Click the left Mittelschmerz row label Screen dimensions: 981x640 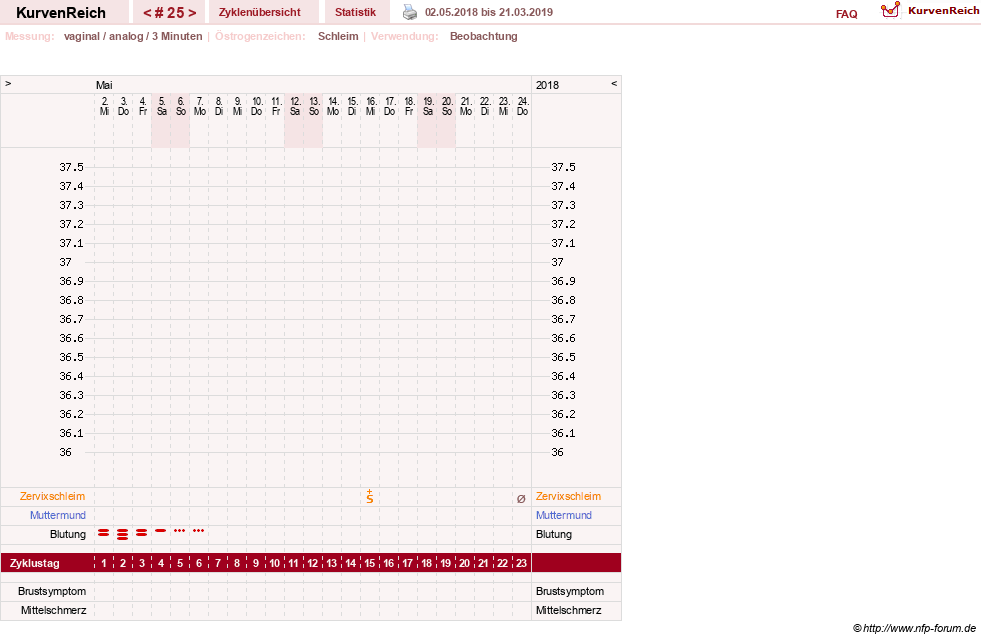coord(53,610)
